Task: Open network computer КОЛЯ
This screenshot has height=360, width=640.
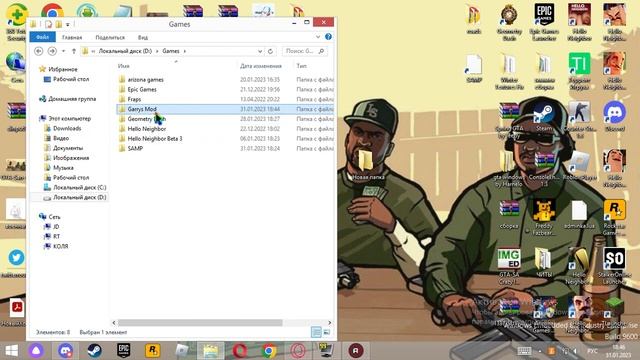Action: (60, 246)
